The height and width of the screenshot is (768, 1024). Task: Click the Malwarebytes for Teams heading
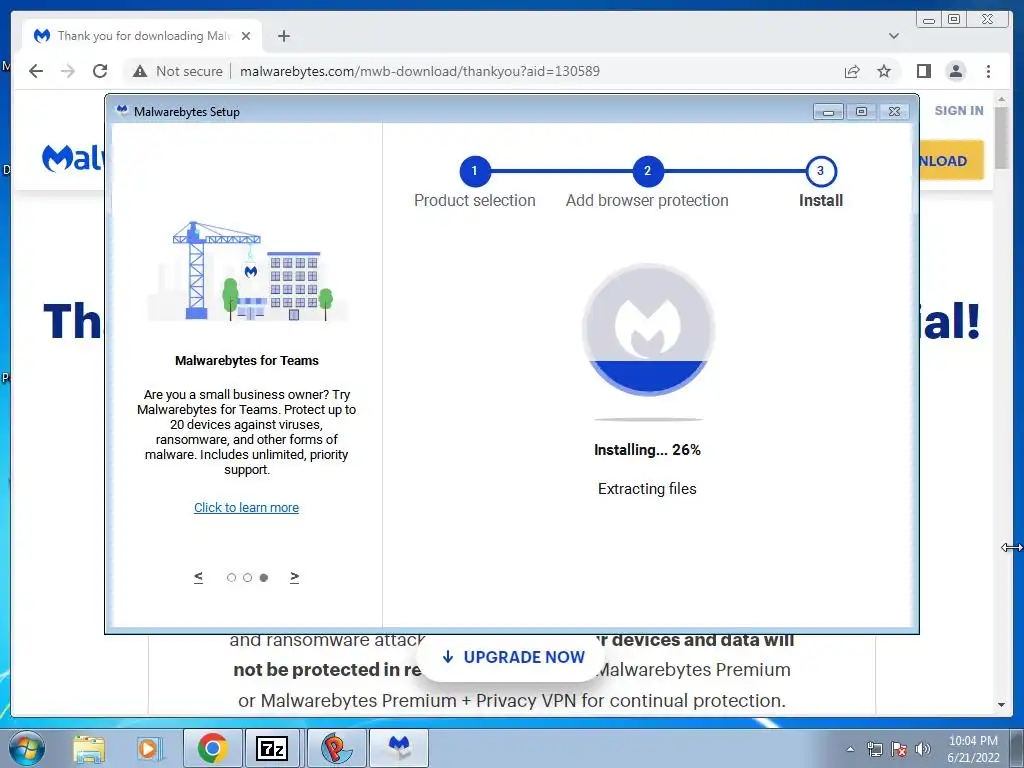pos(247,360)
